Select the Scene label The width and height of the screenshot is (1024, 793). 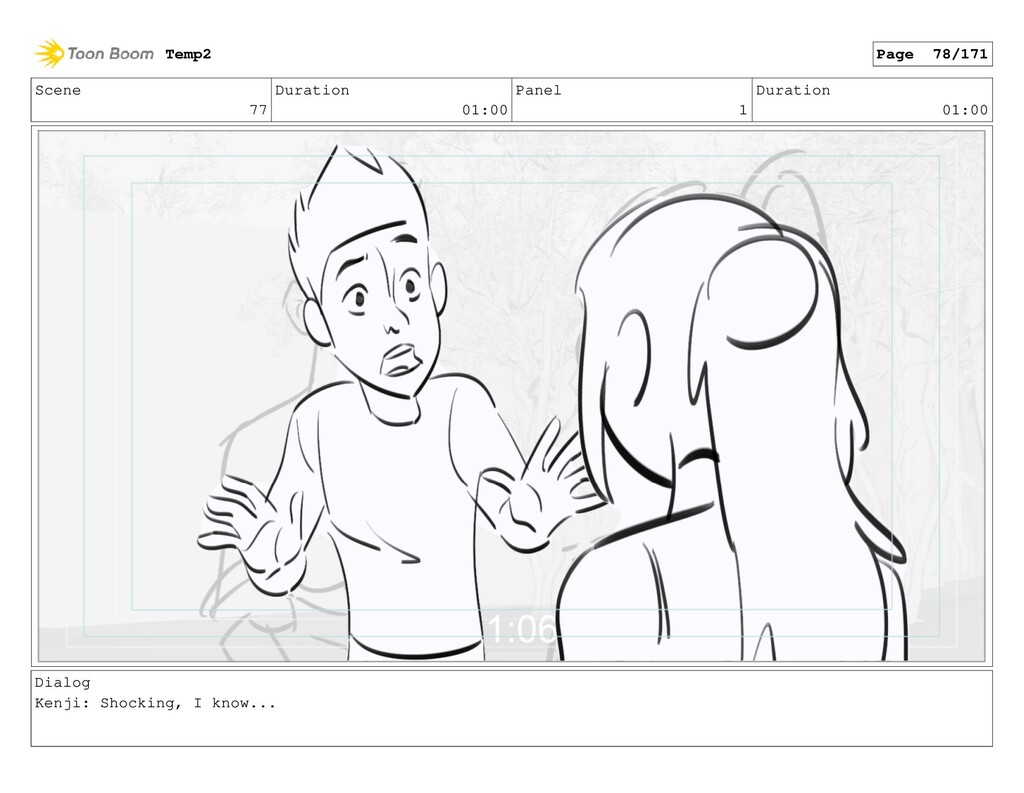58,90
